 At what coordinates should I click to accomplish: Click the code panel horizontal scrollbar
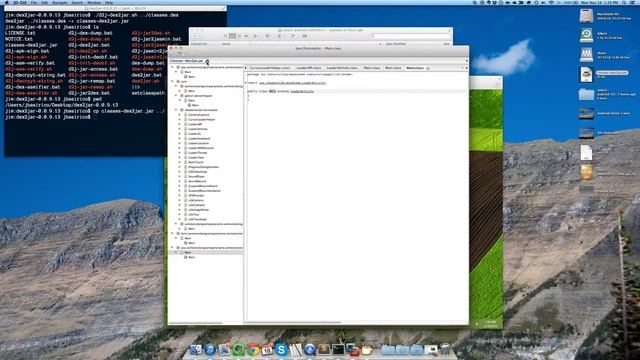tap(293, 322)
